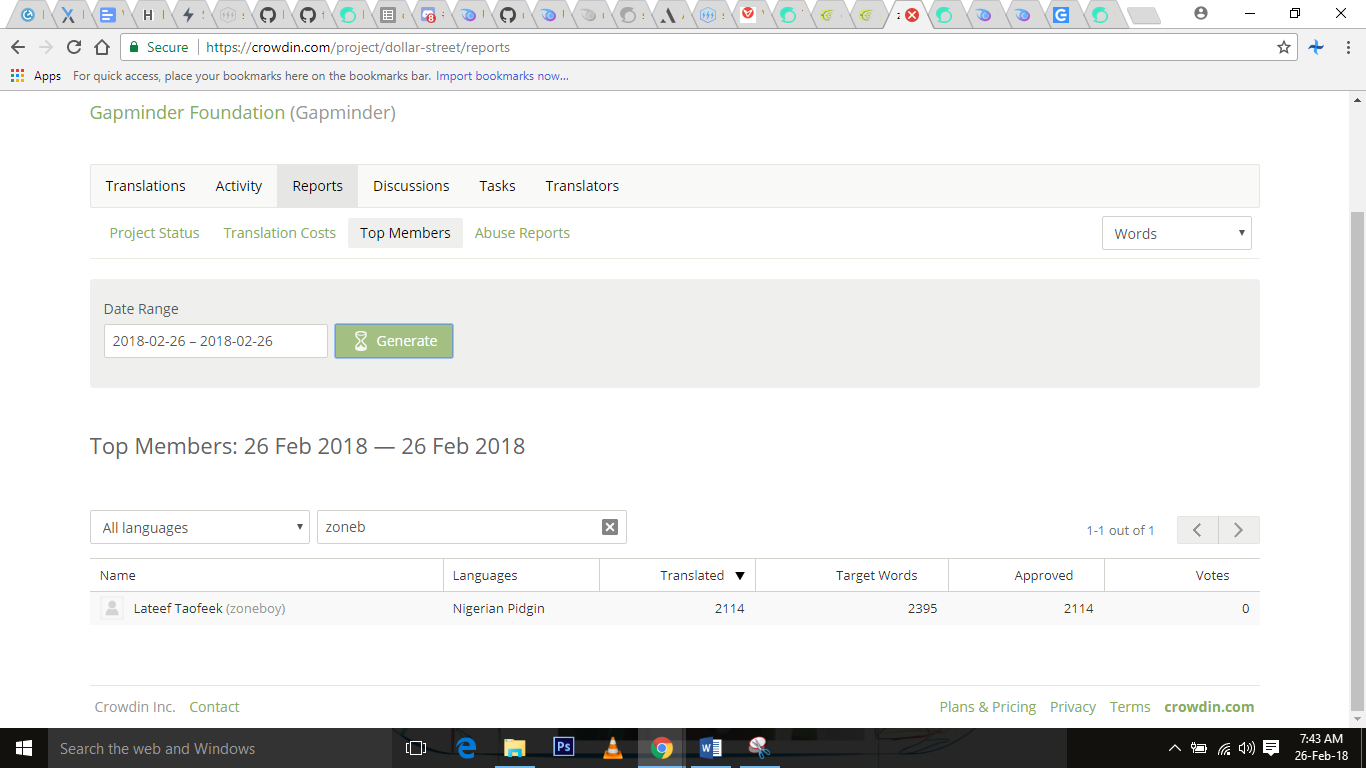Screen dimensions: 1366x768
Task: Click the battery status tray icon
Action: [1199, 748]
